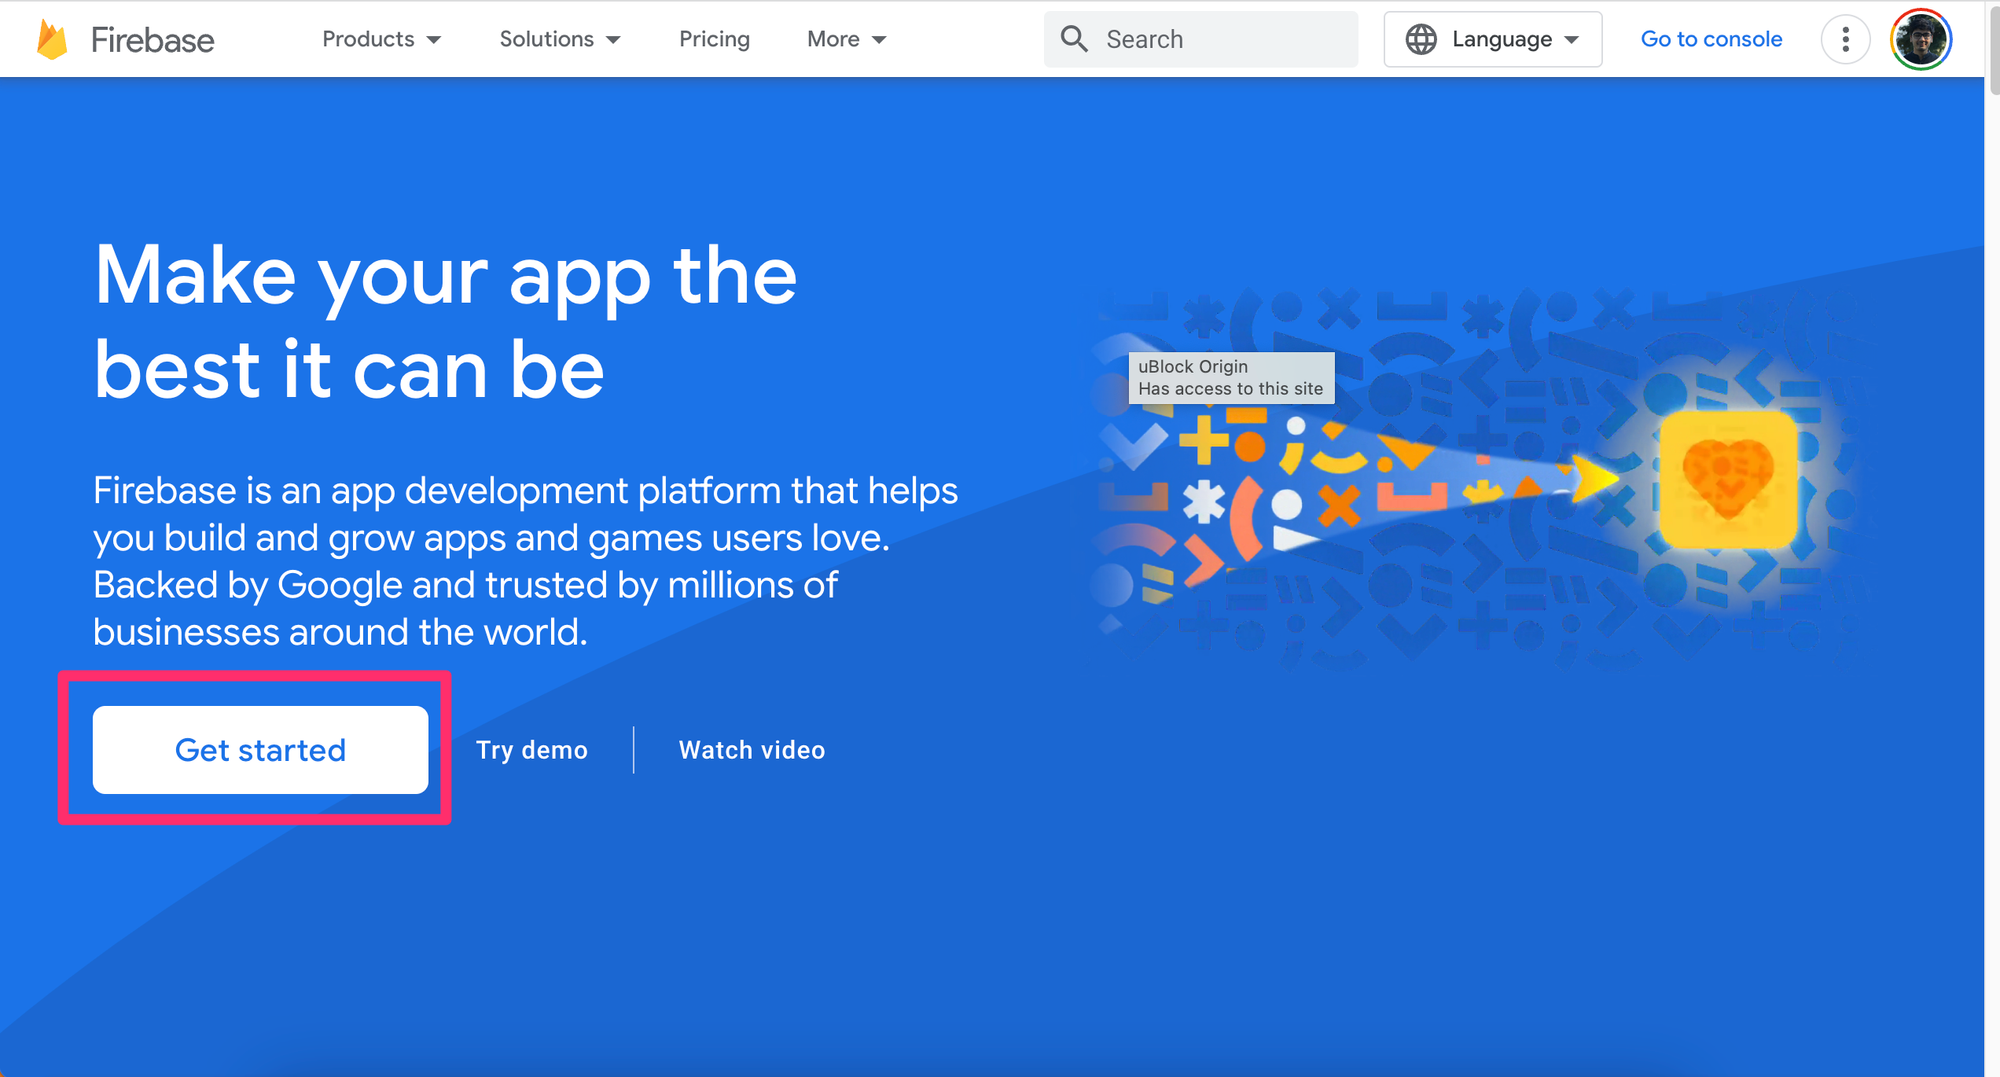Screen dimensions: 2000x1077
Task: Click the Products dropdown arrow
Action: (433, 40)
